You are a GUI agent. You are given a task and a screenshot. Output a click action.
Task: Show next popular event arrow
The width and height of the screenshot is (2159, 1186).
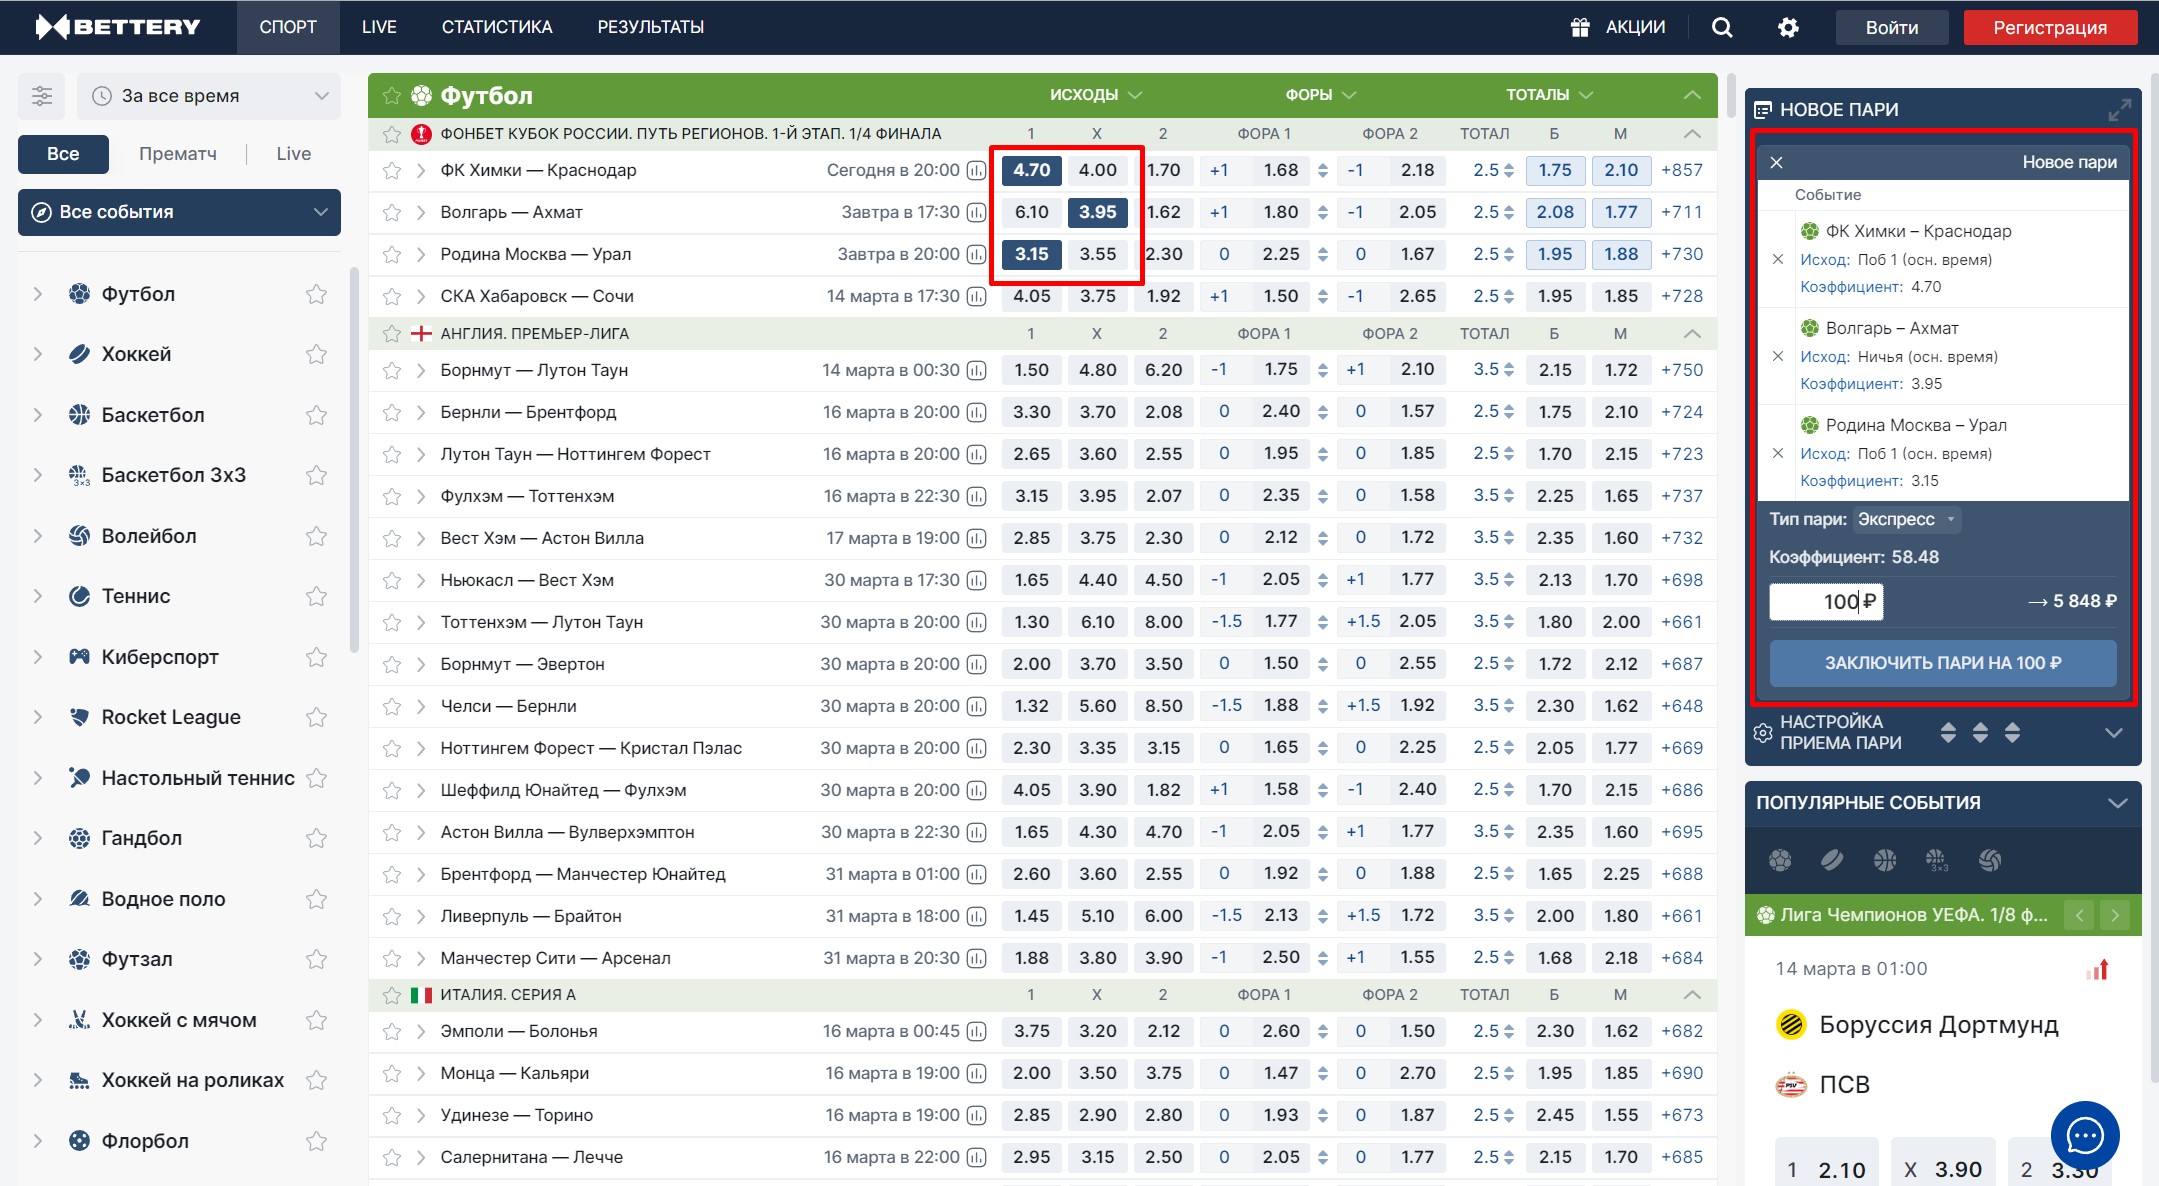coord(2114,915)
